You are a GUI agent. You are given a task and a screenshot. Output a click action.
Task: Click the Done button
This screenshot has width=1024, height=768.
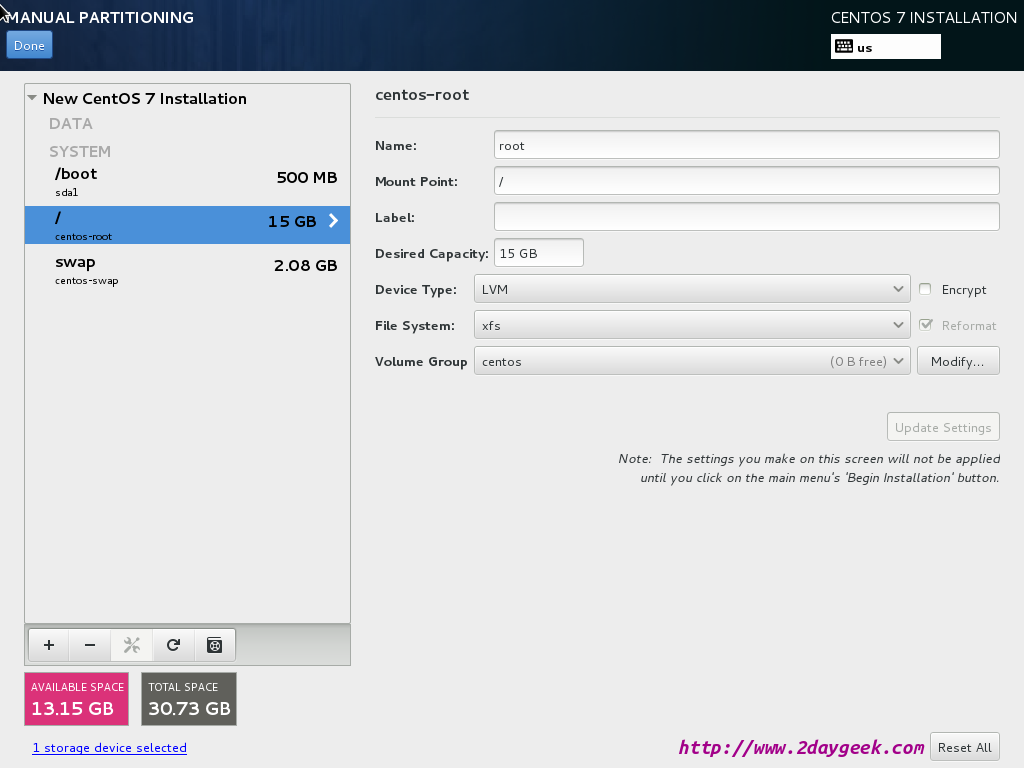[x=29, y=45]
